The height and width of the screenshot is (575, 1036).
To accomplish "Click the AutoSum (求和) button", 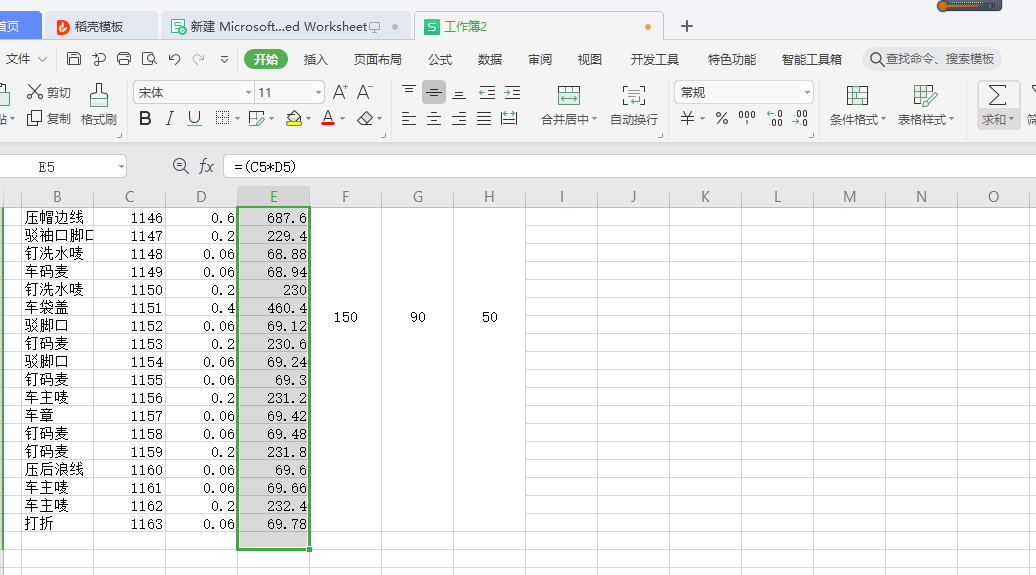I will tap(997, 105).
